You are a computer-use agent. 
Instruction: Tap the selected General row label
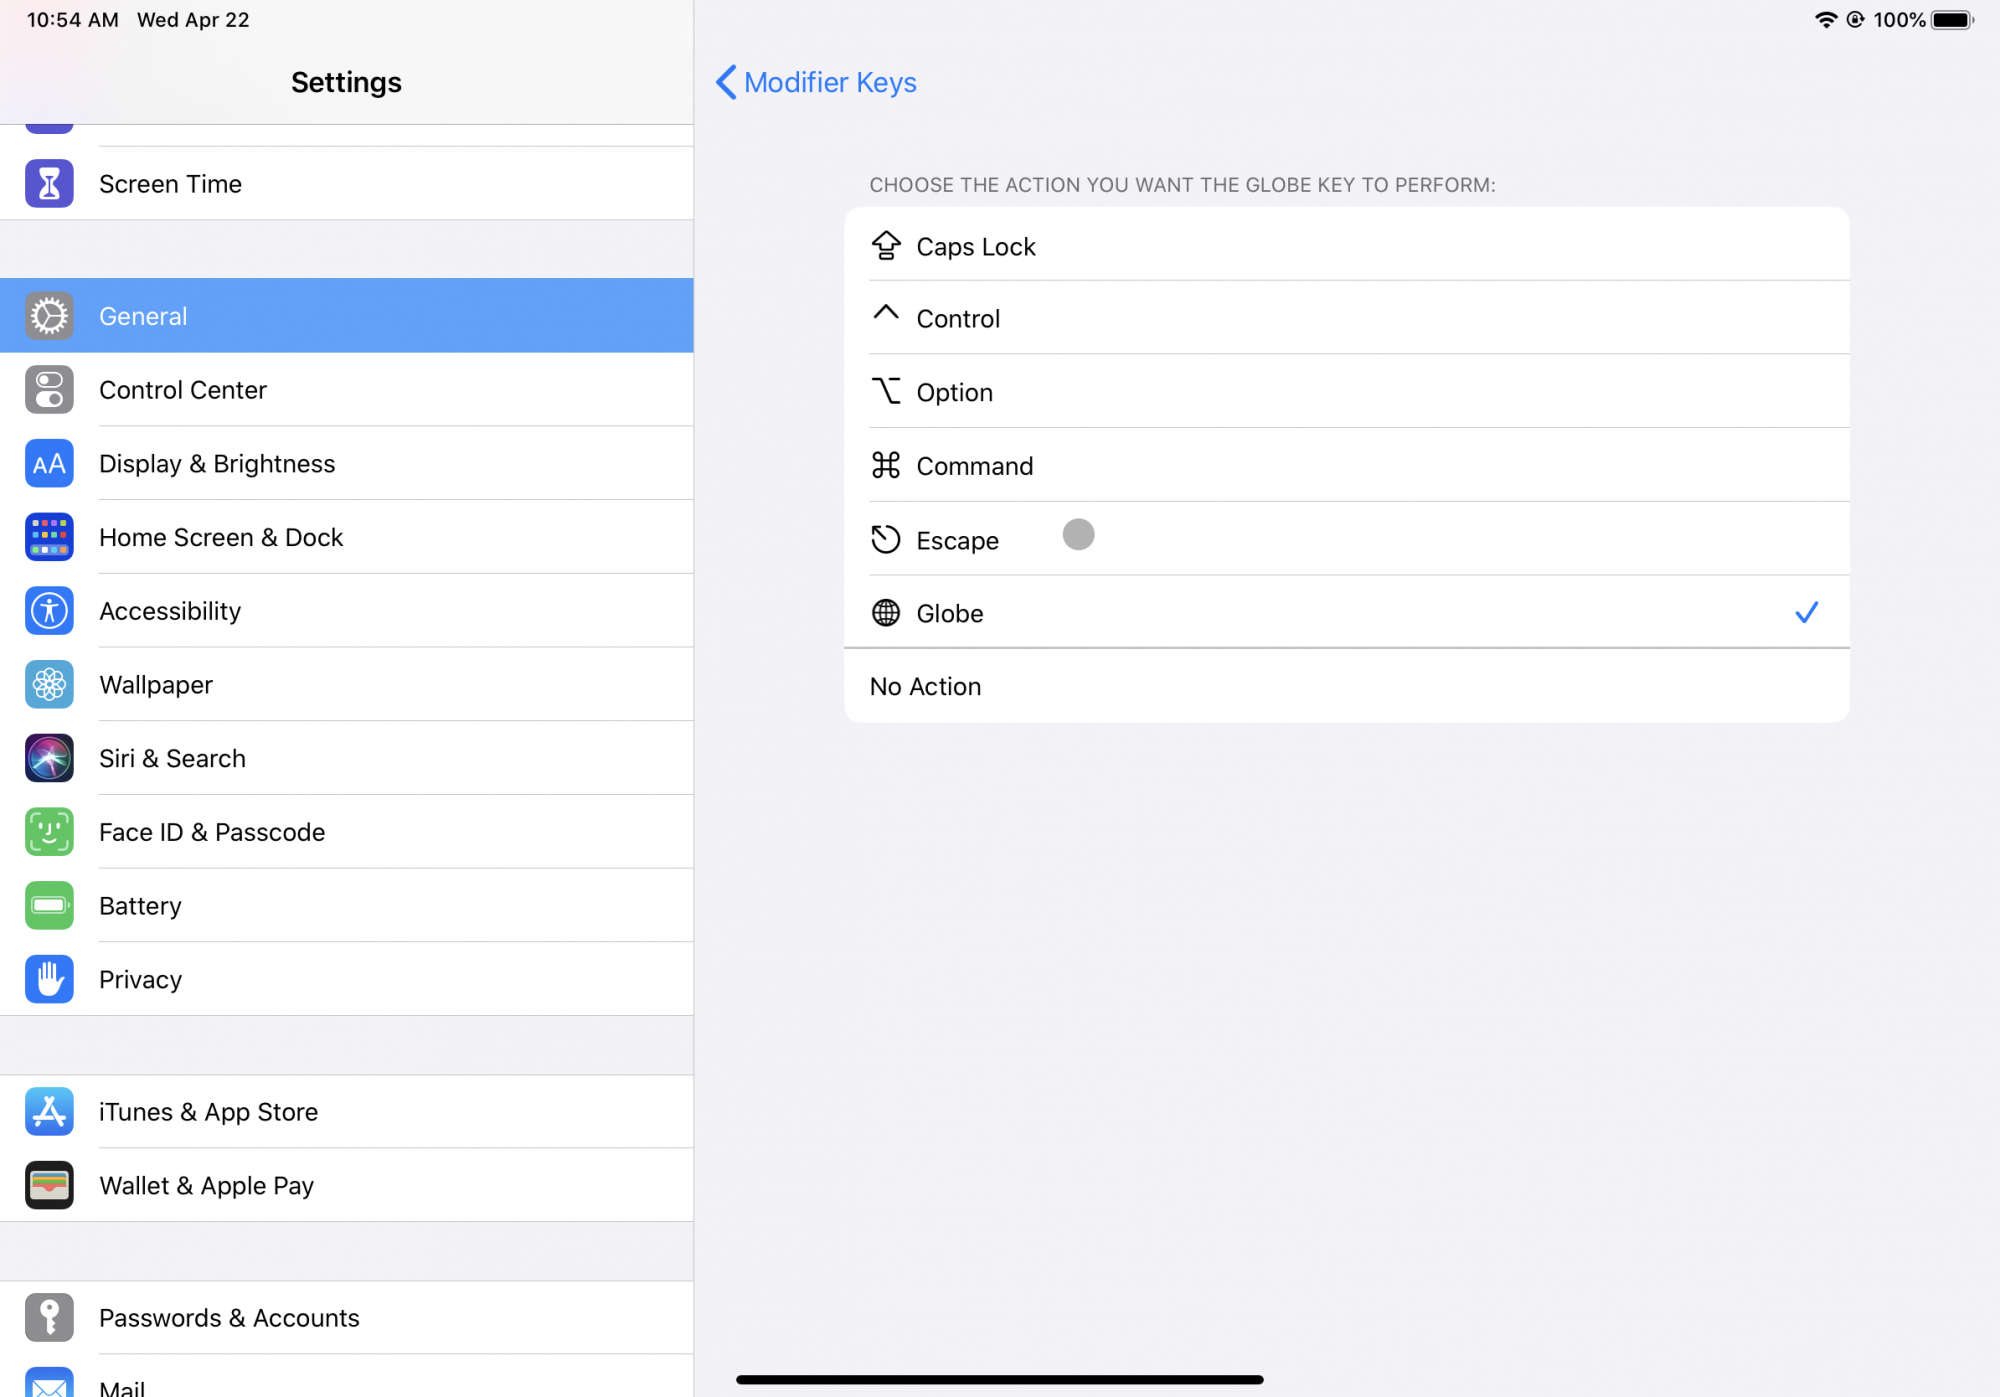point(143,316)
